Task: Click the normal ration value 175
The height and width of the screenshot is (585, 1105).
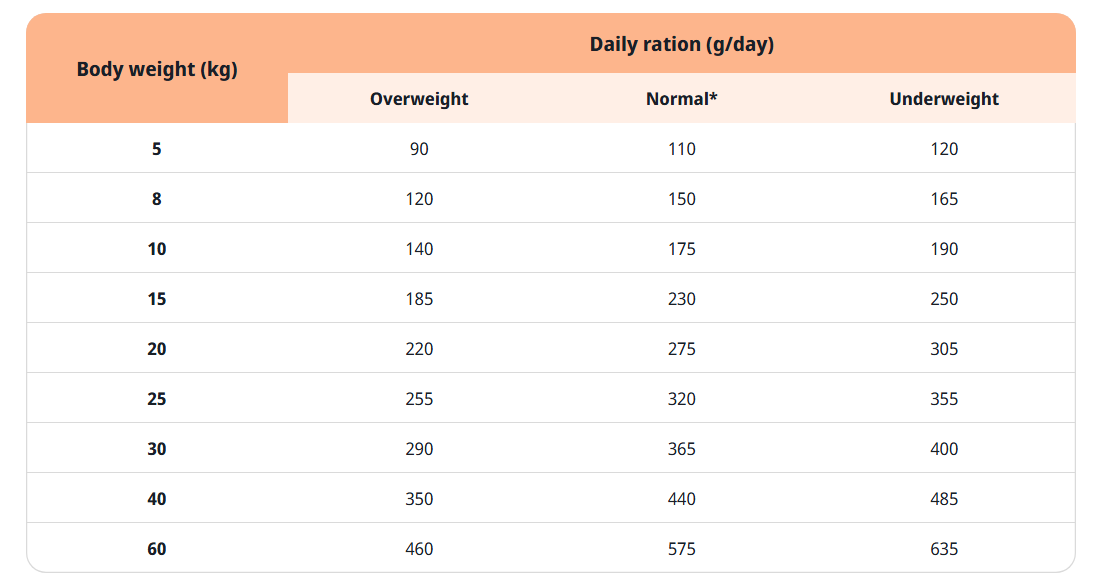Action: coord(681,249)
